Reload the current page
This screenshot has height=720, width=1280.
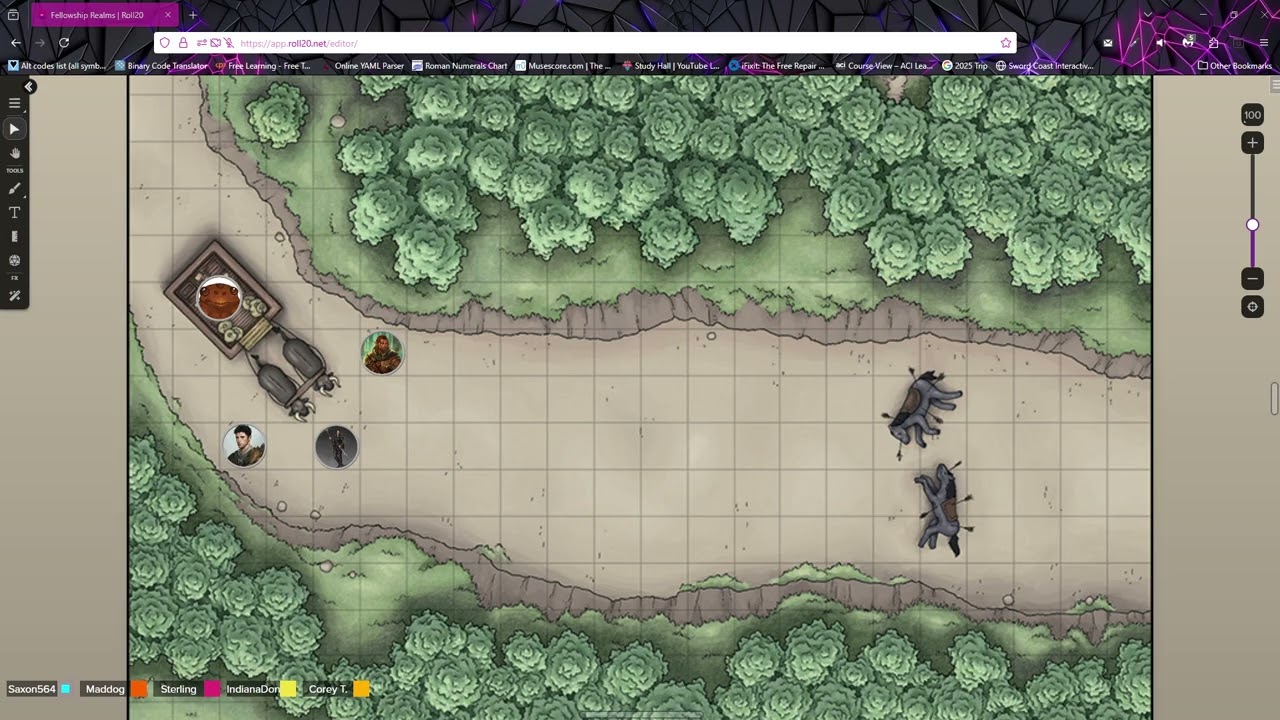click(64, 43)
